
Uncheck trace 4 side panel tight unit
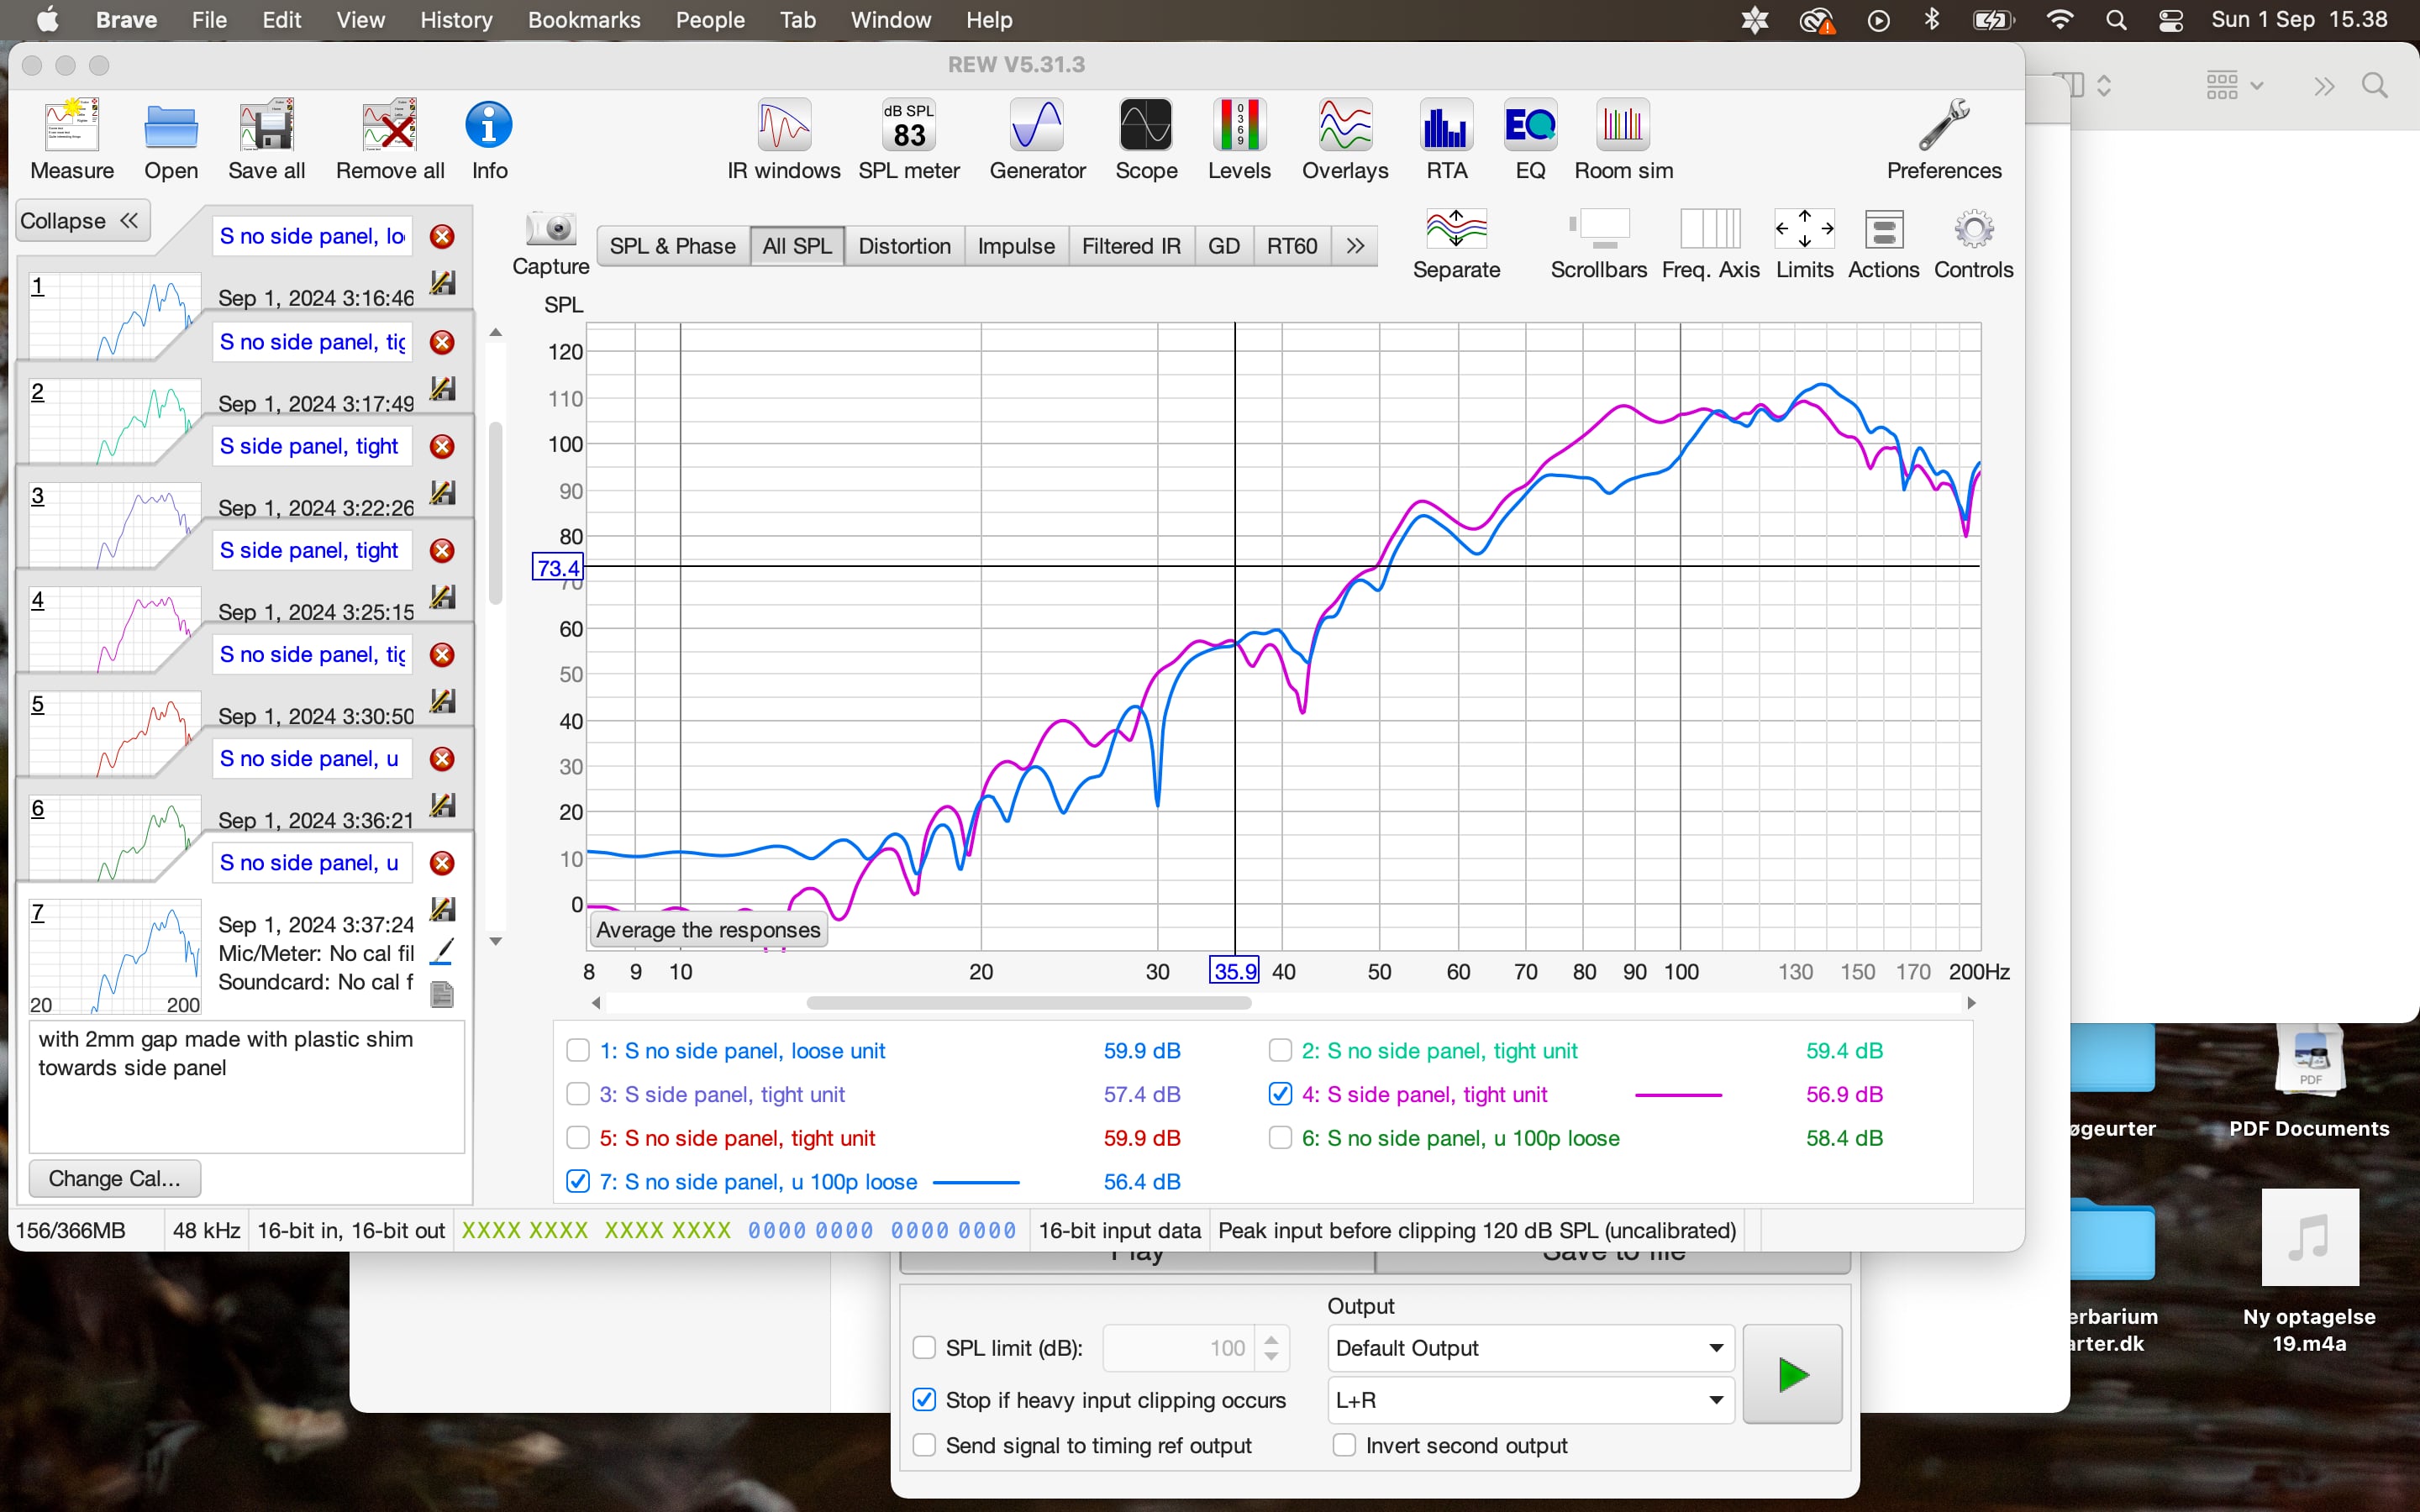(1280, 1094)
